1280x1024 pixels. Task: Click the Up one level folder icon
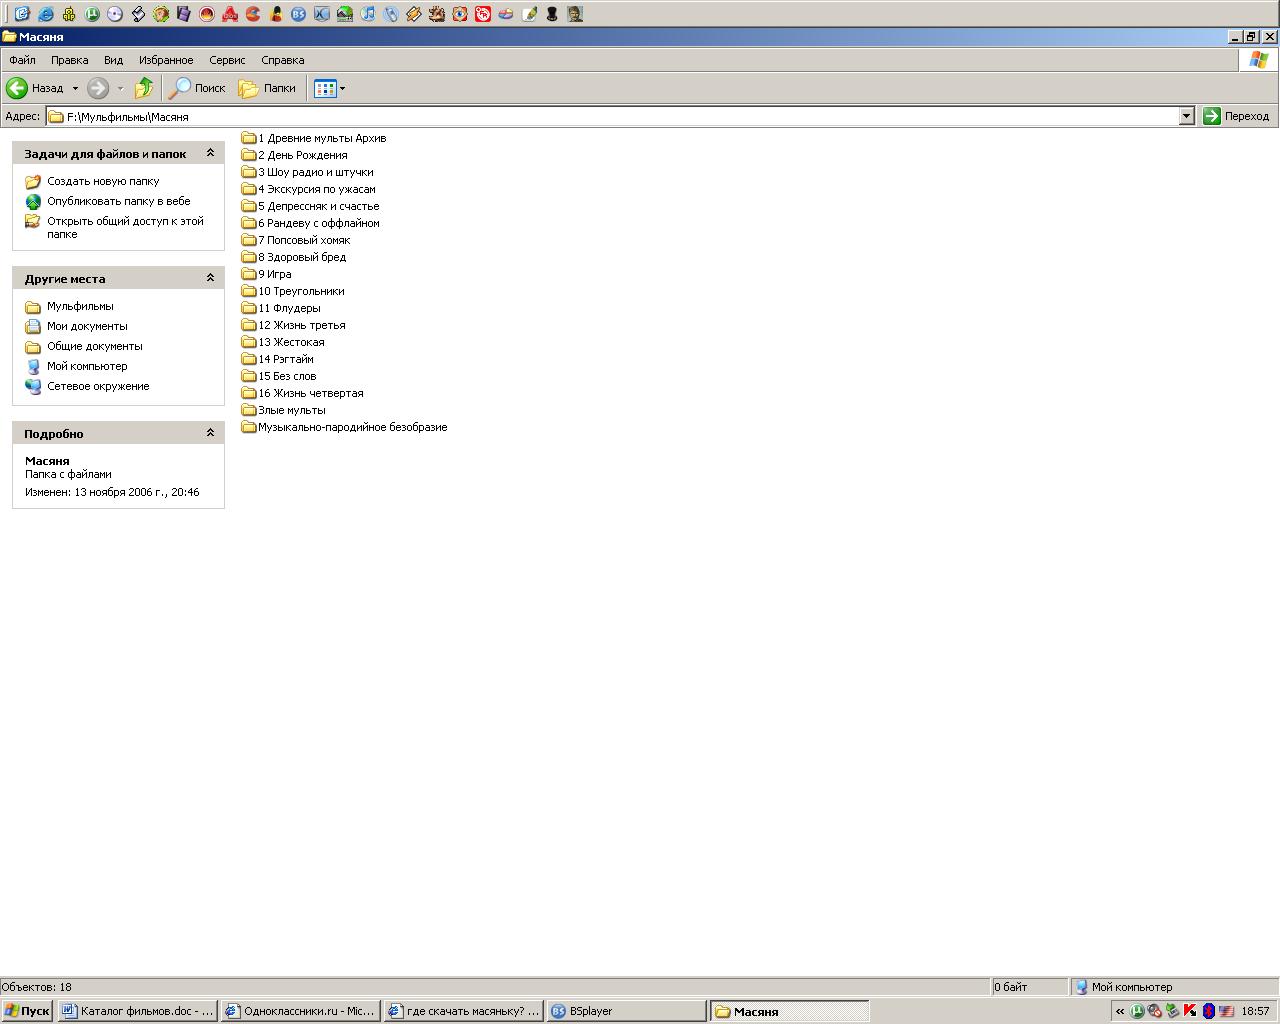[x=144, y=88]
